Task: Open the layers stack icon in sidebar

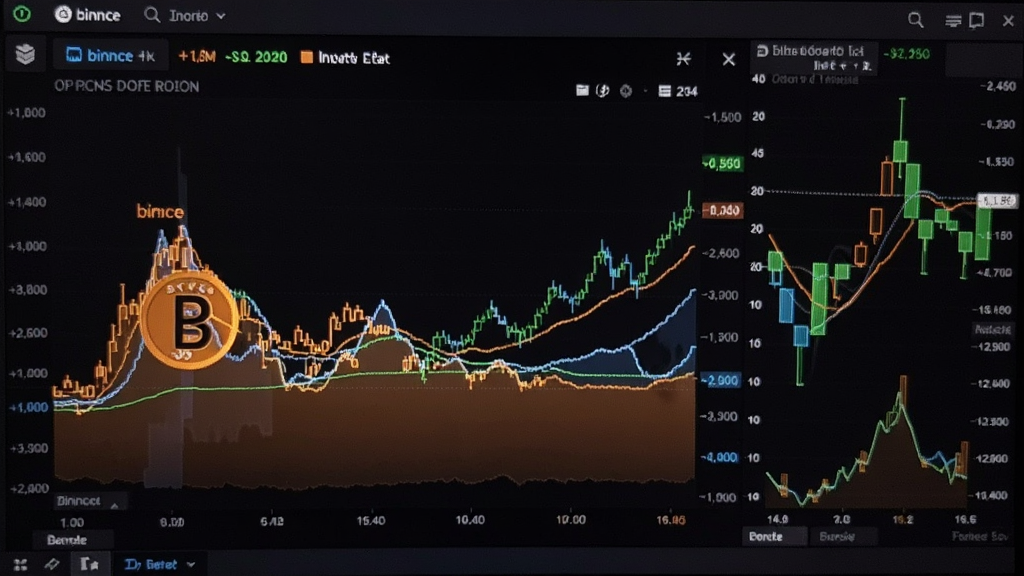Action: (25, 54)
